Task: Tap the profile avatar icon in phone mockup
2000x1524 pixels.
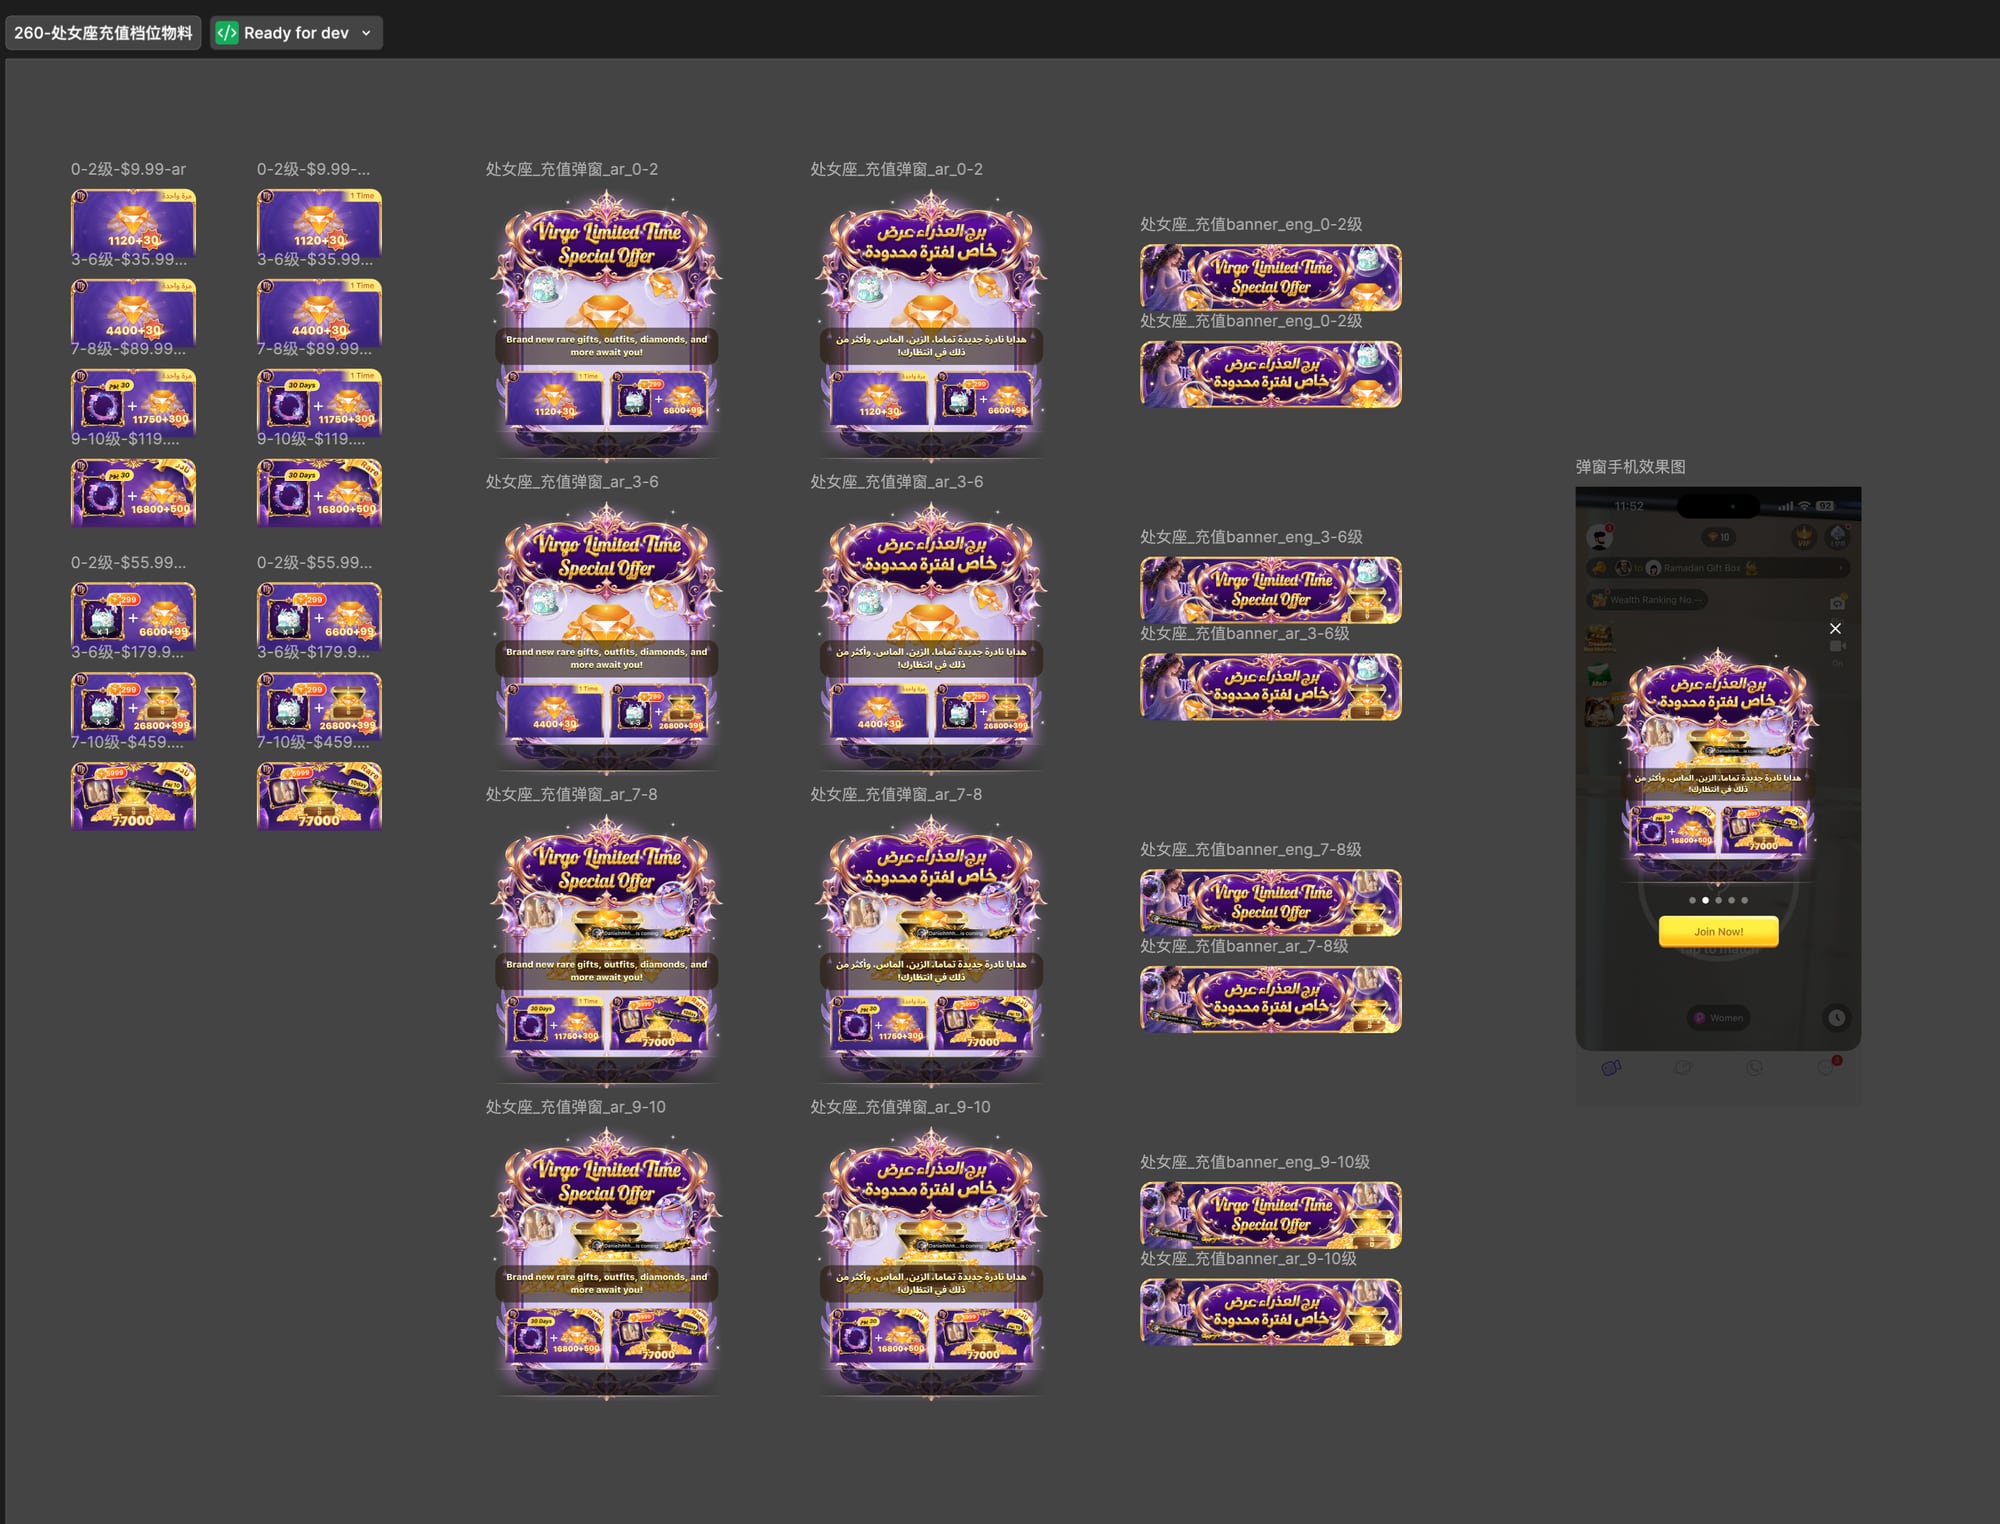Action: tap(1600, 538)
